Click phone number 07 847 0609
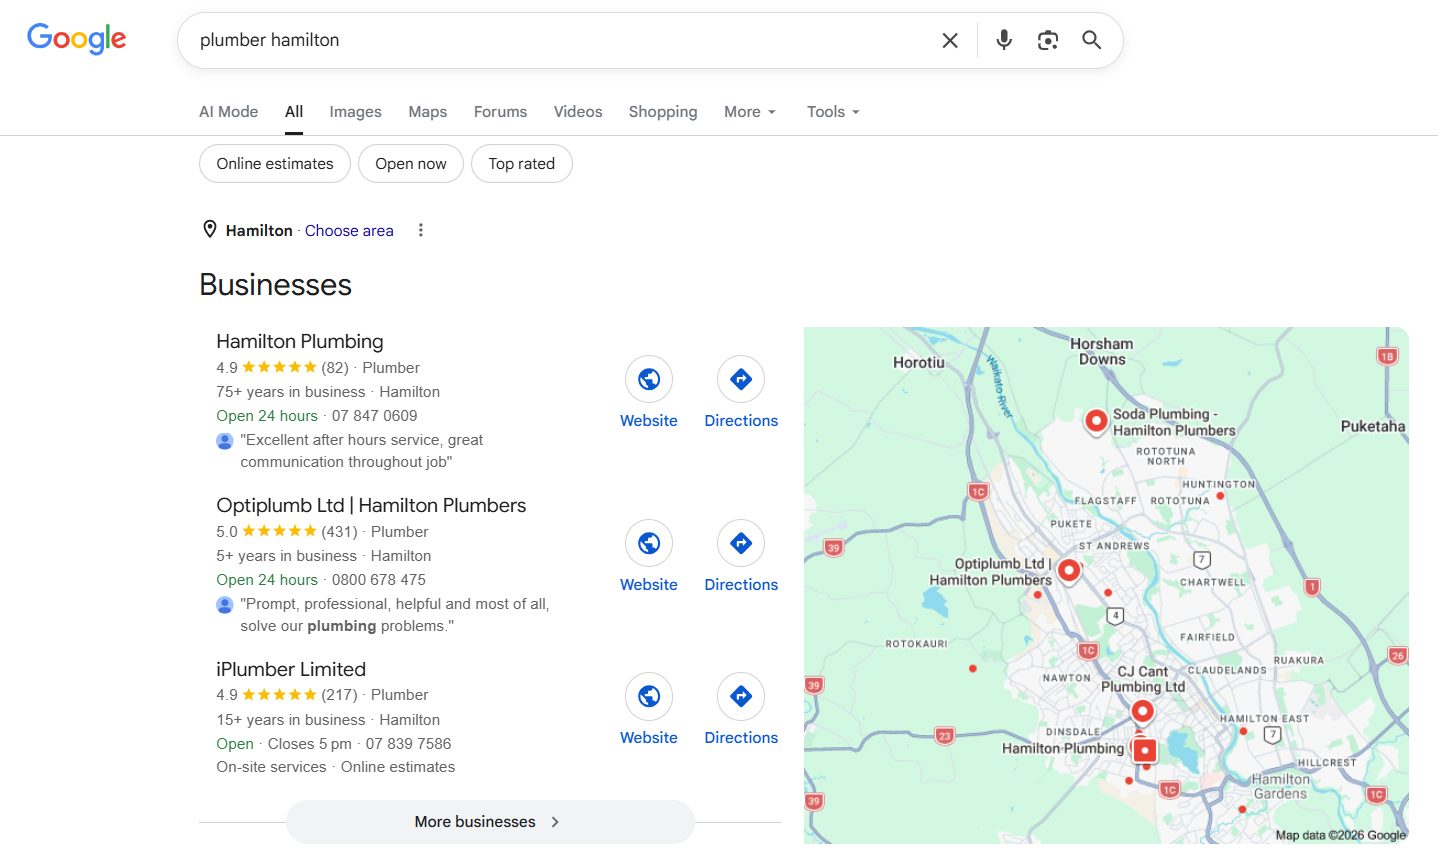Viewport: 1438px width, 867px height. [375, 416]
